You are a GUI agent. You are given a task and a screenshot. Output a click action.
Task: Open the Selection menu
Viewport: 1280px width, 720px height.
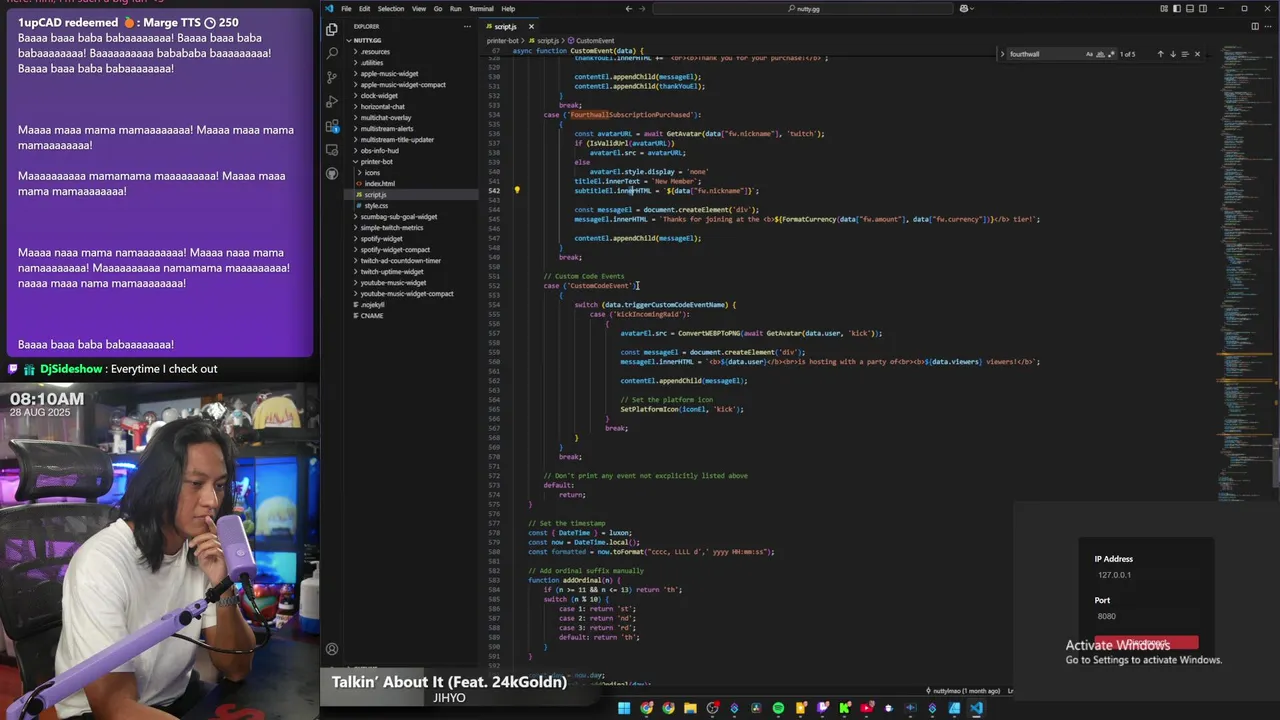click(x=391, y=9)
